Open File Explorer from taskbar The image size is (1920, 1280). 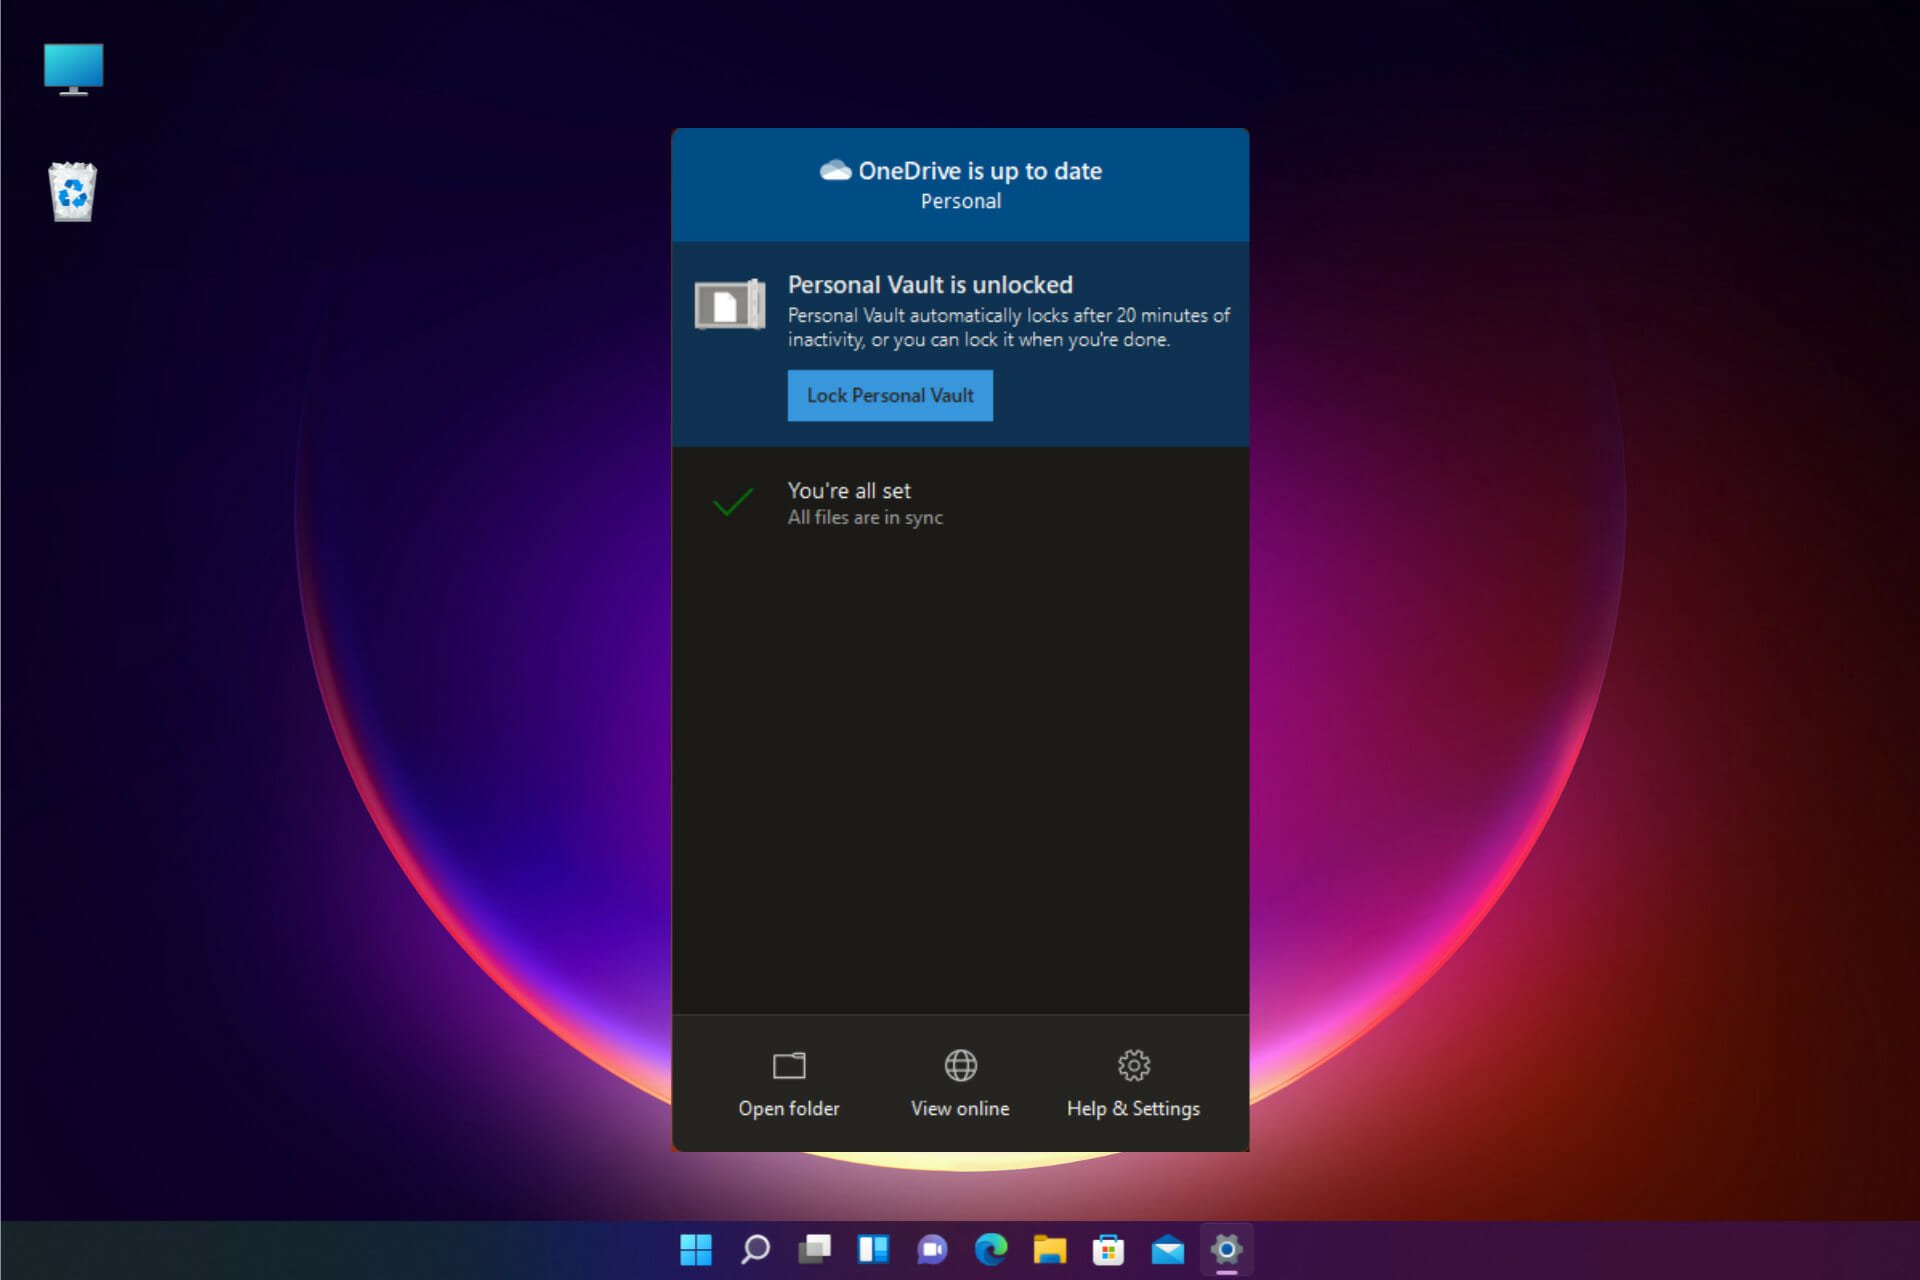tap(1050, 1249)
